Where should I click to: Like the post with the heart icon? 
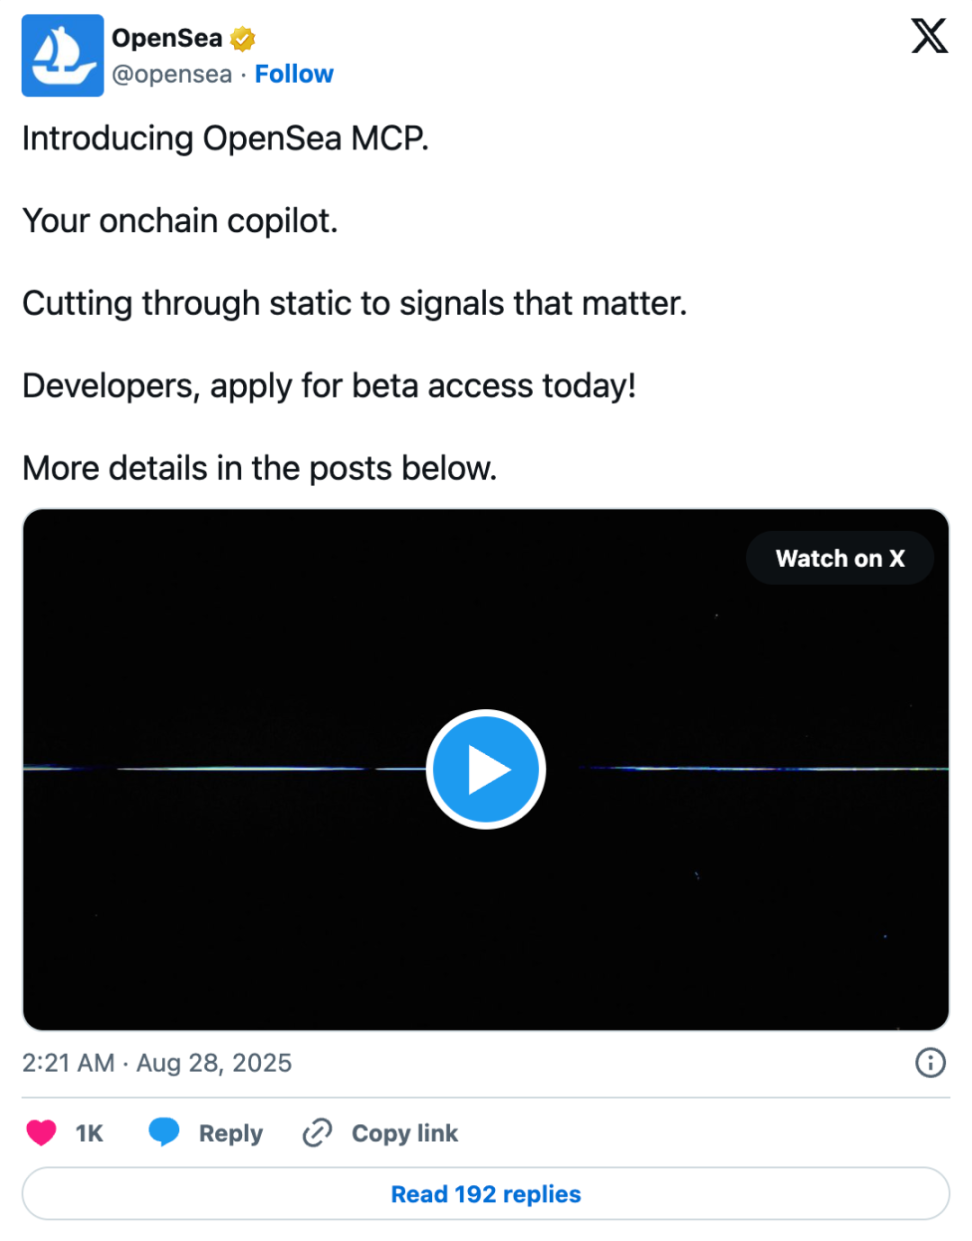(x=41, y=1132)
